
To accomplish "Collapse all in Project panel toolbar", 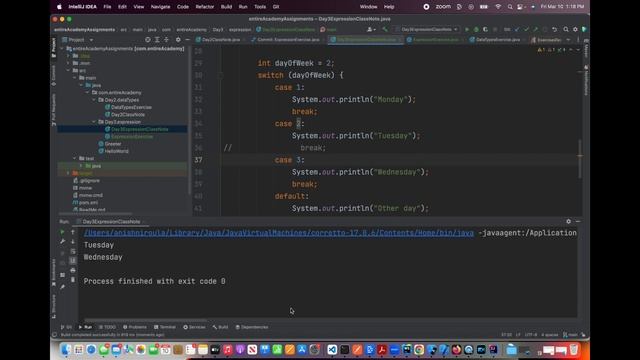I will tap(167, 40).
